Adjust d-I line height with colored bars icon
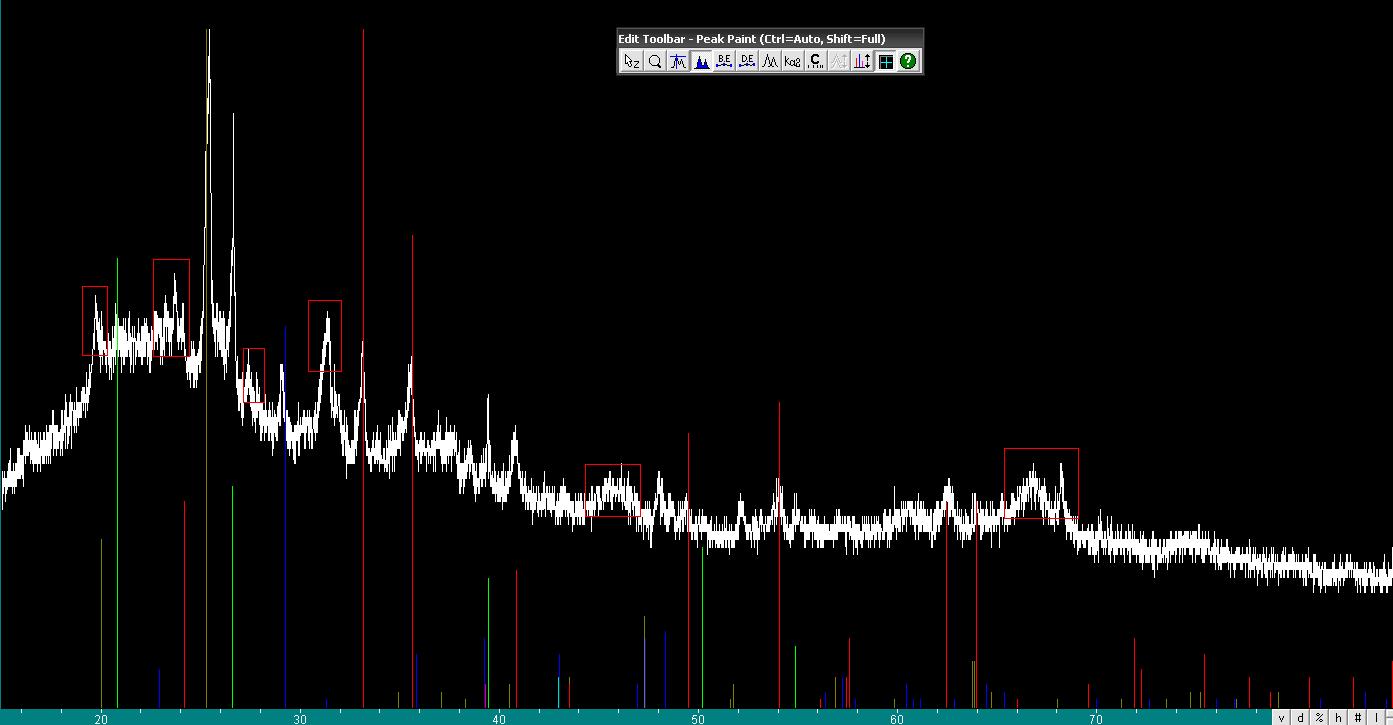 (x=862, y=61)
